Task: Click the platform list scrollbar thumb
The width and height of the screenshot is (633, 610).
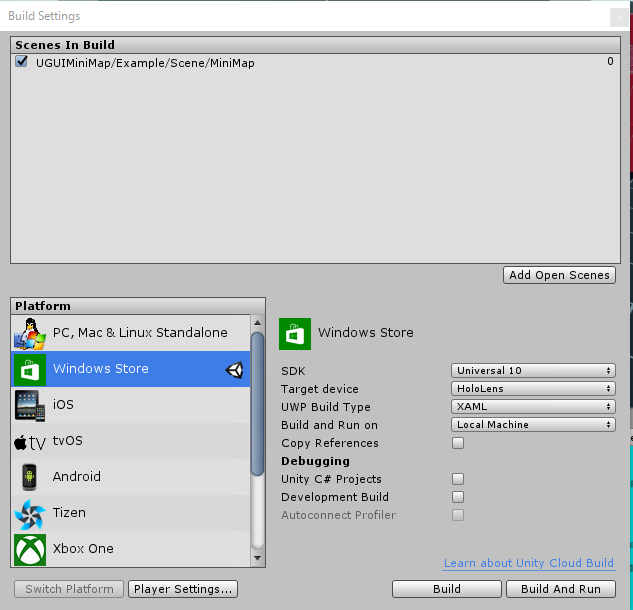Action: pyautogui.click(x=258, y=404)
